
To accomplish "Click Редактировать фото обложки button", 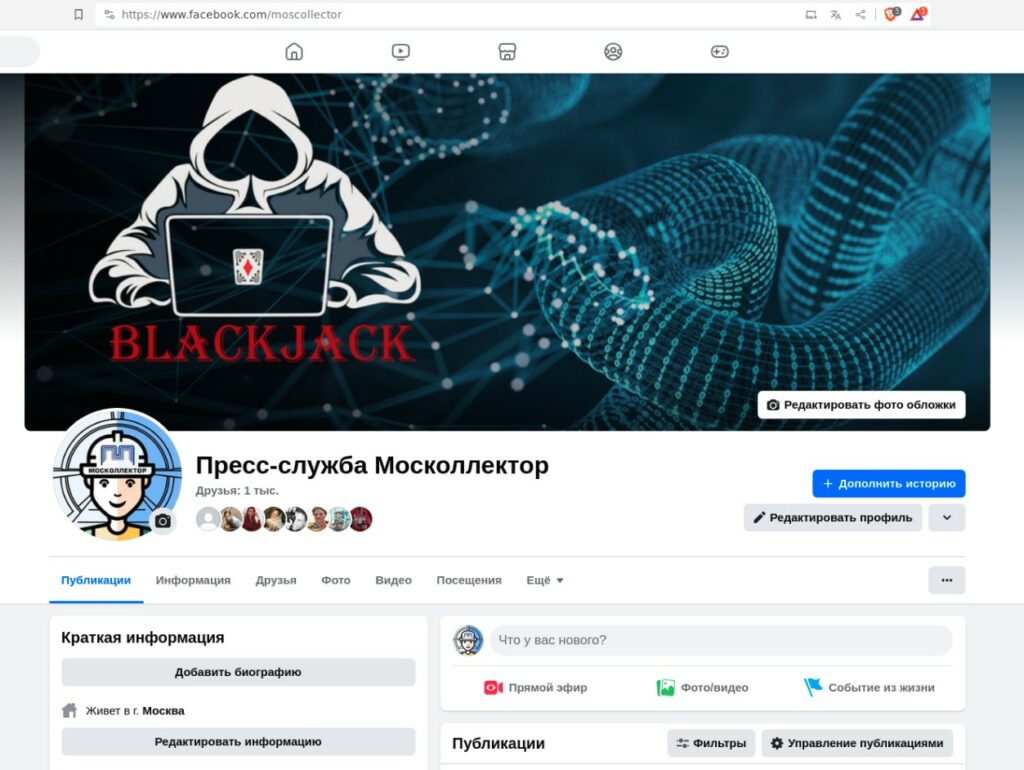I will [861, 405].
